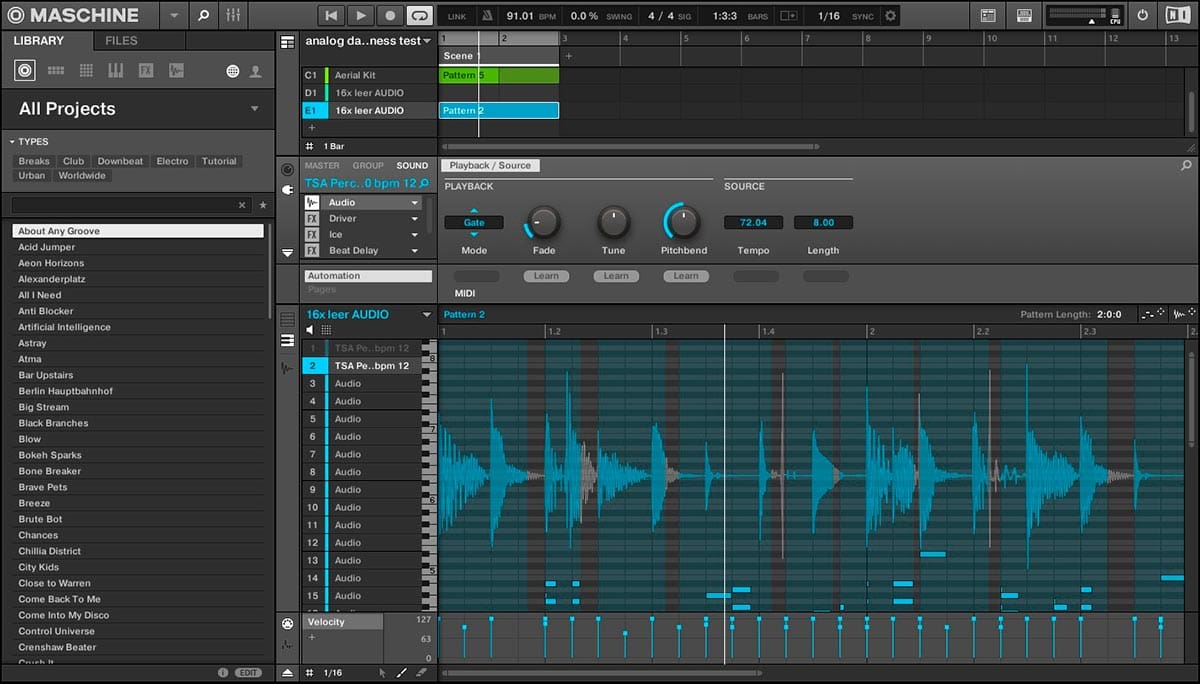Toggle the star favorites filter

263,205
